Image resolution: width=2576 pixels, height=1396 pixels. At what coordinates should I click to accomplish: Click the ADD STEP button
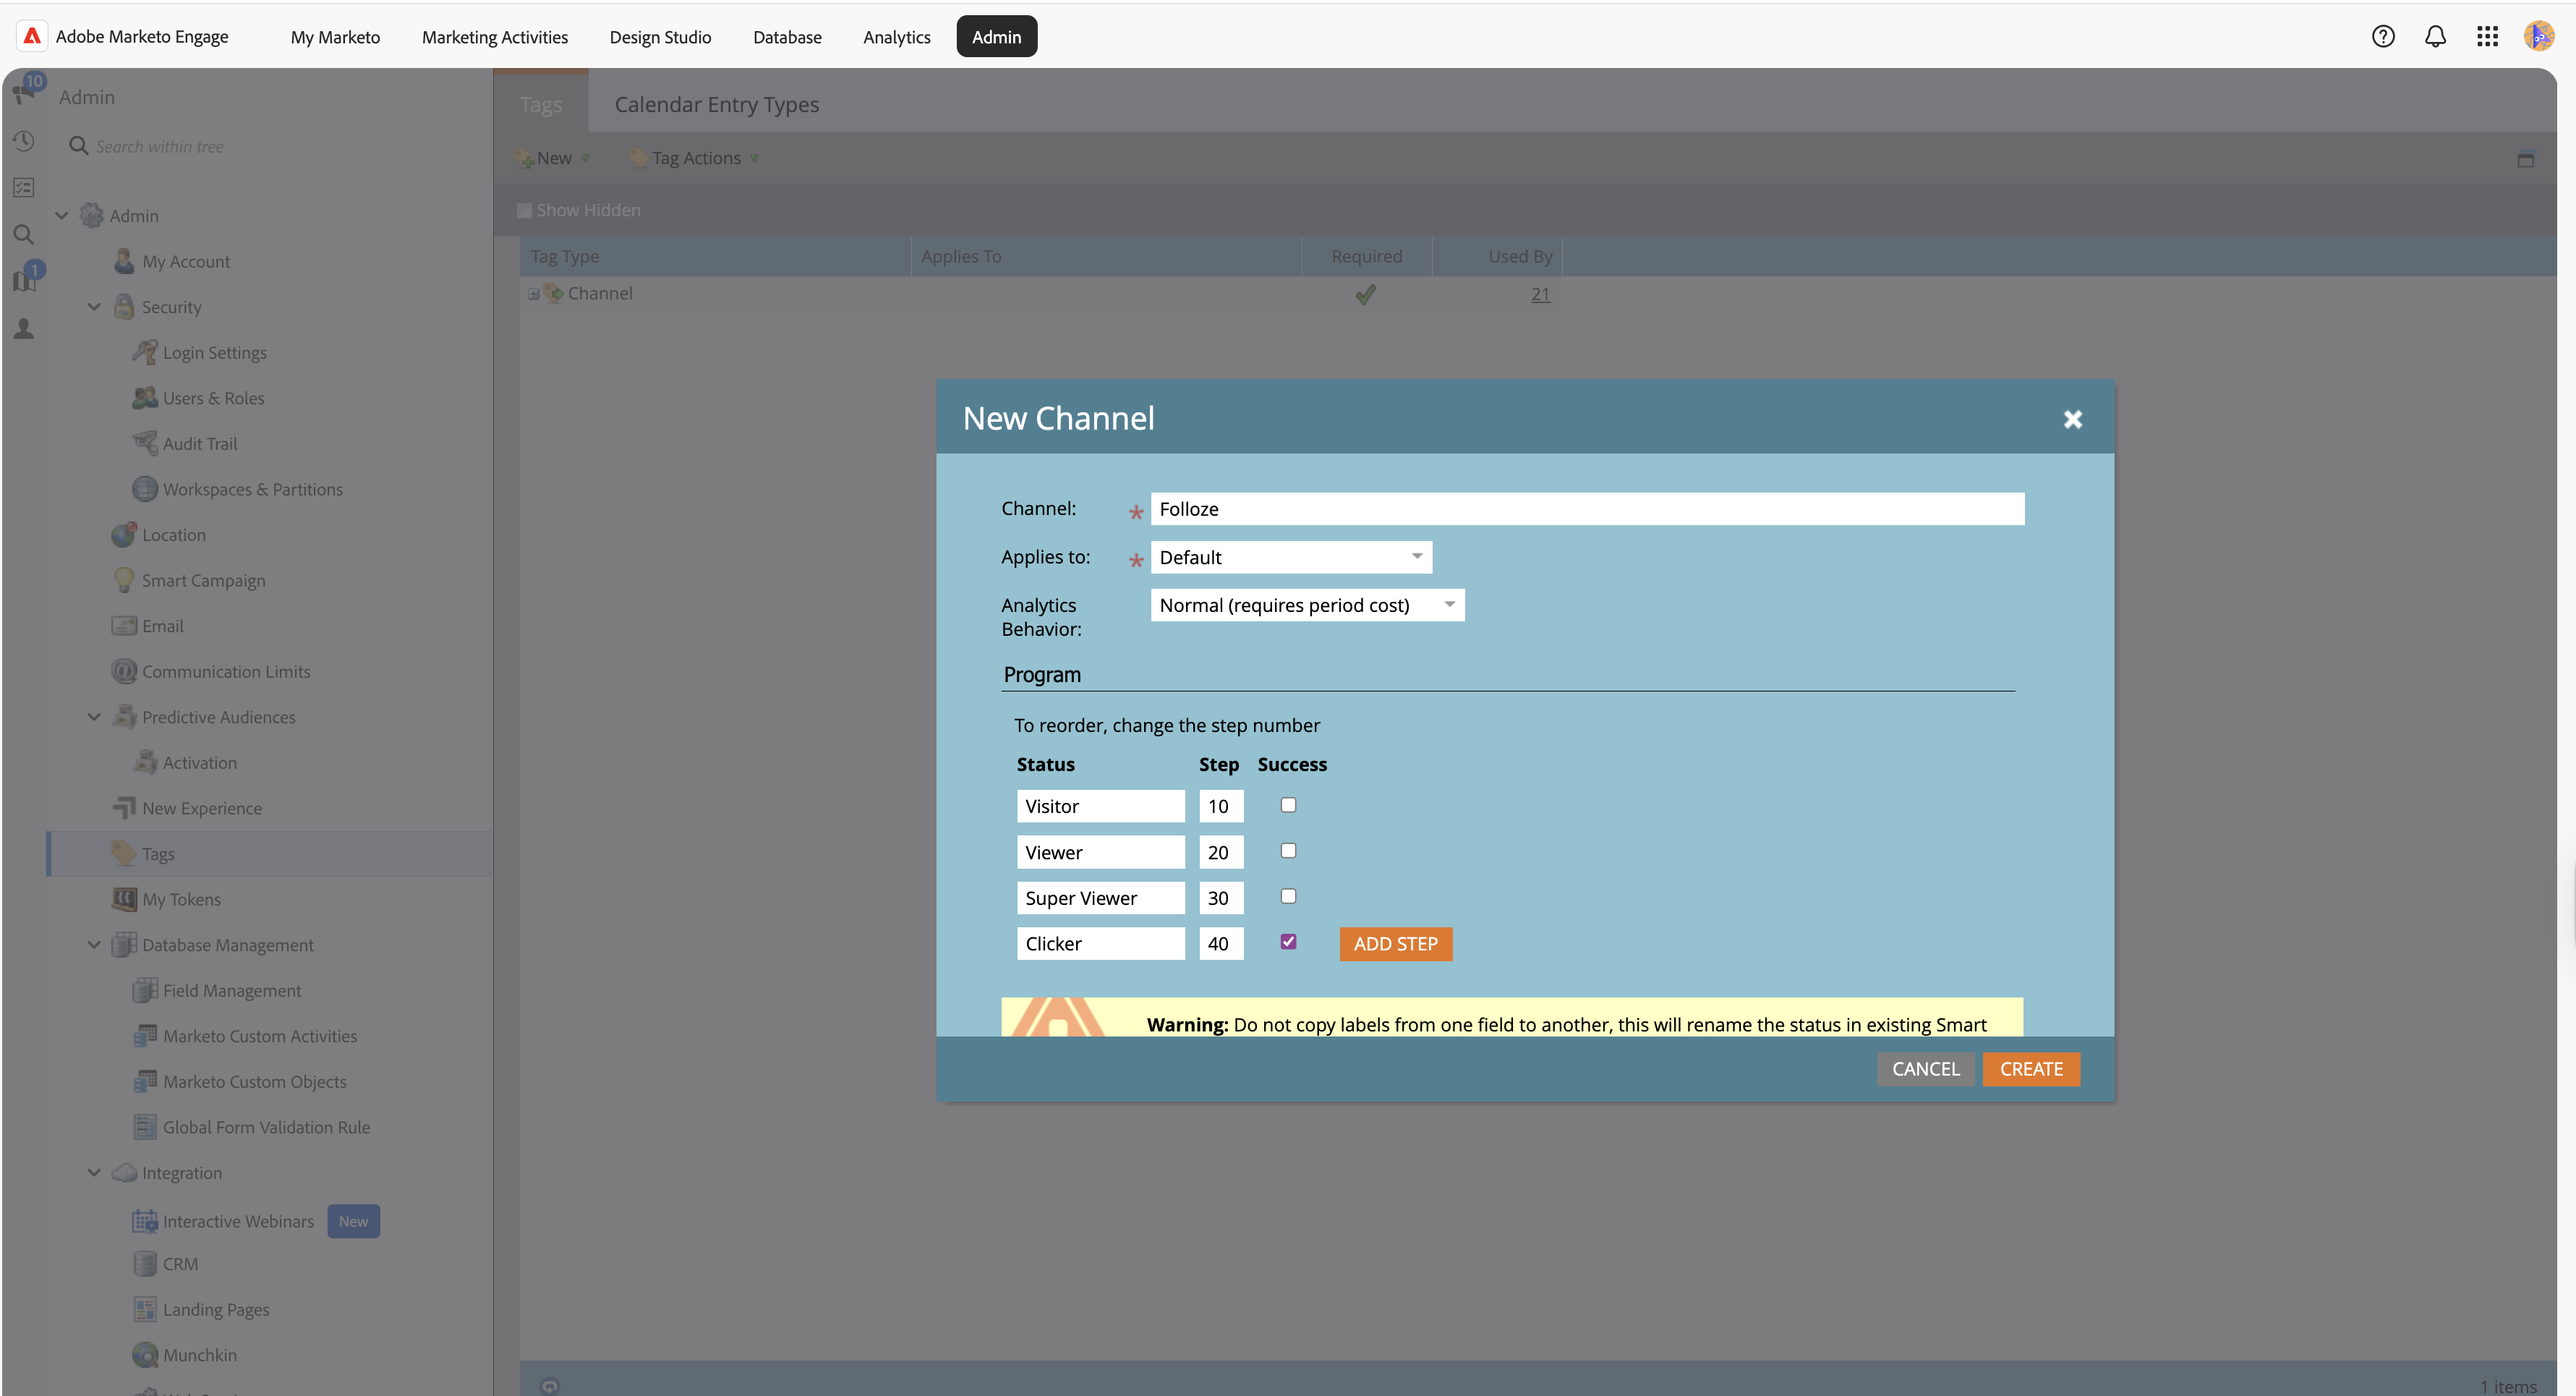1395,944
